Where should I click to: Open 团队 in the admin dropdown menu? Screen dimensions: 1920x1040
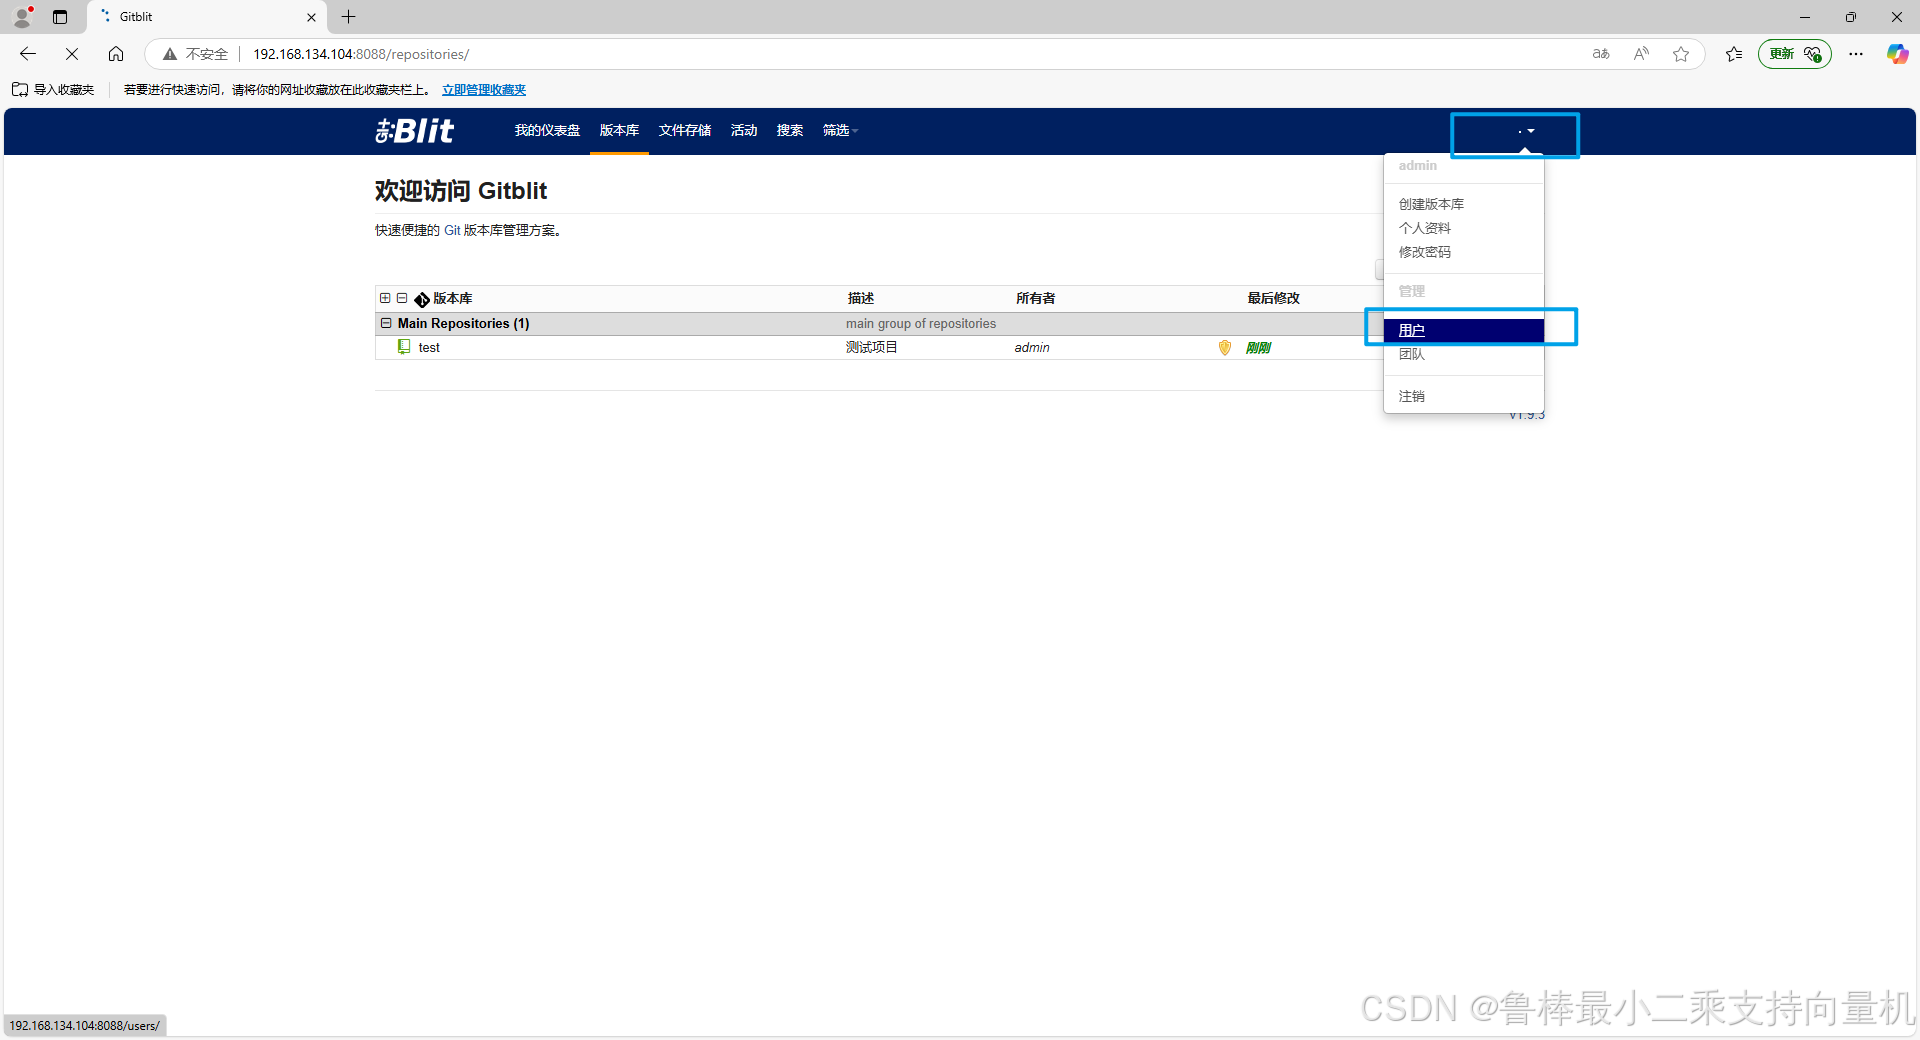click(1411, 354)
